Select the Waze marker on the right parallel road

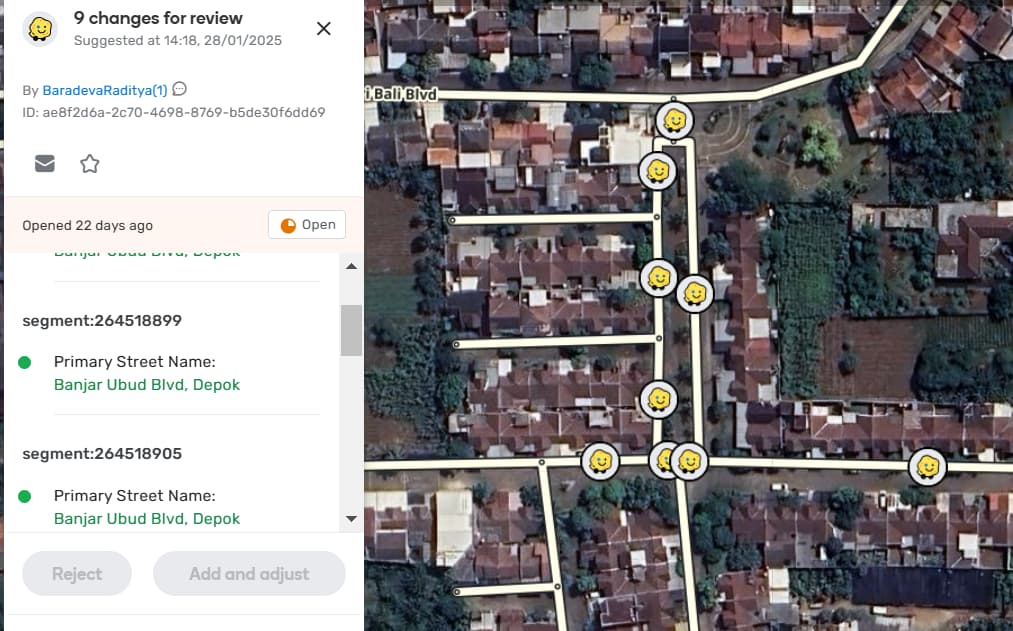point(694,294)
